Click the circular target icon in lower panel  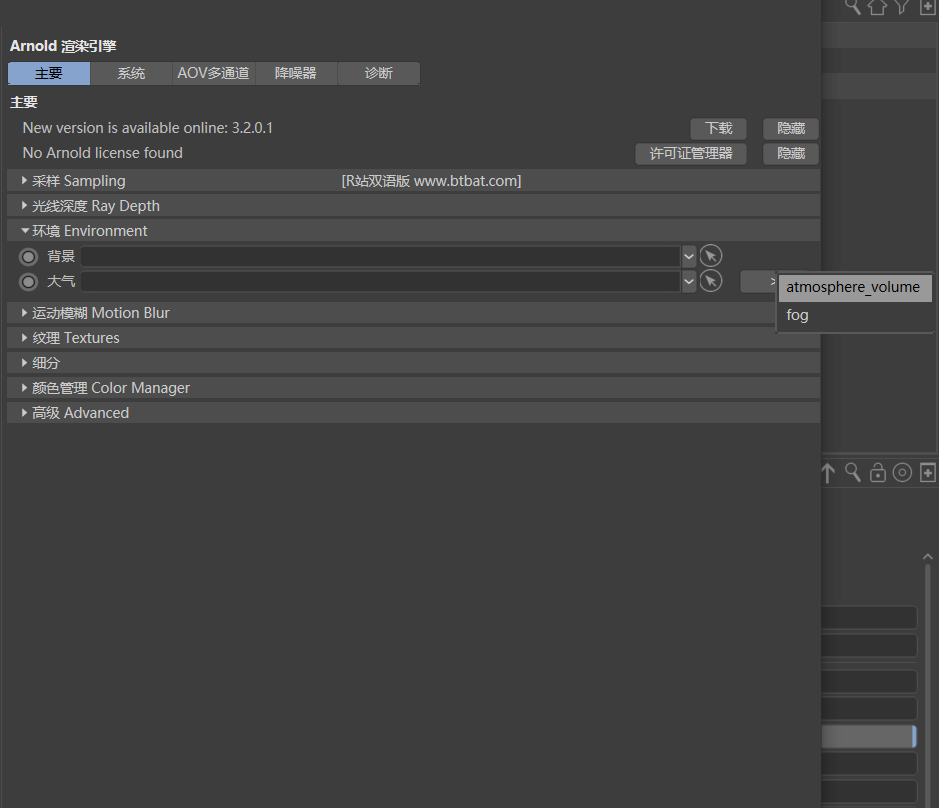pyautogui.click(x=902, y=473)
